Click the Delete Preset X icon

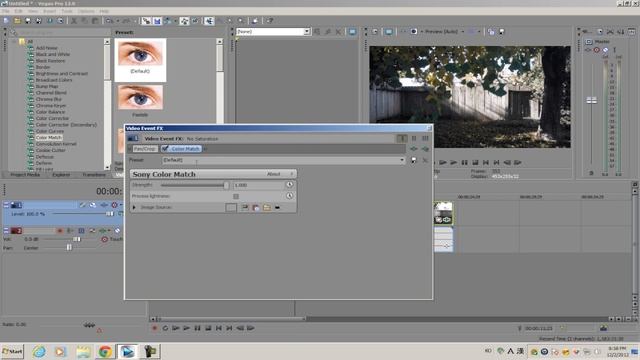(x=425, y=160)
